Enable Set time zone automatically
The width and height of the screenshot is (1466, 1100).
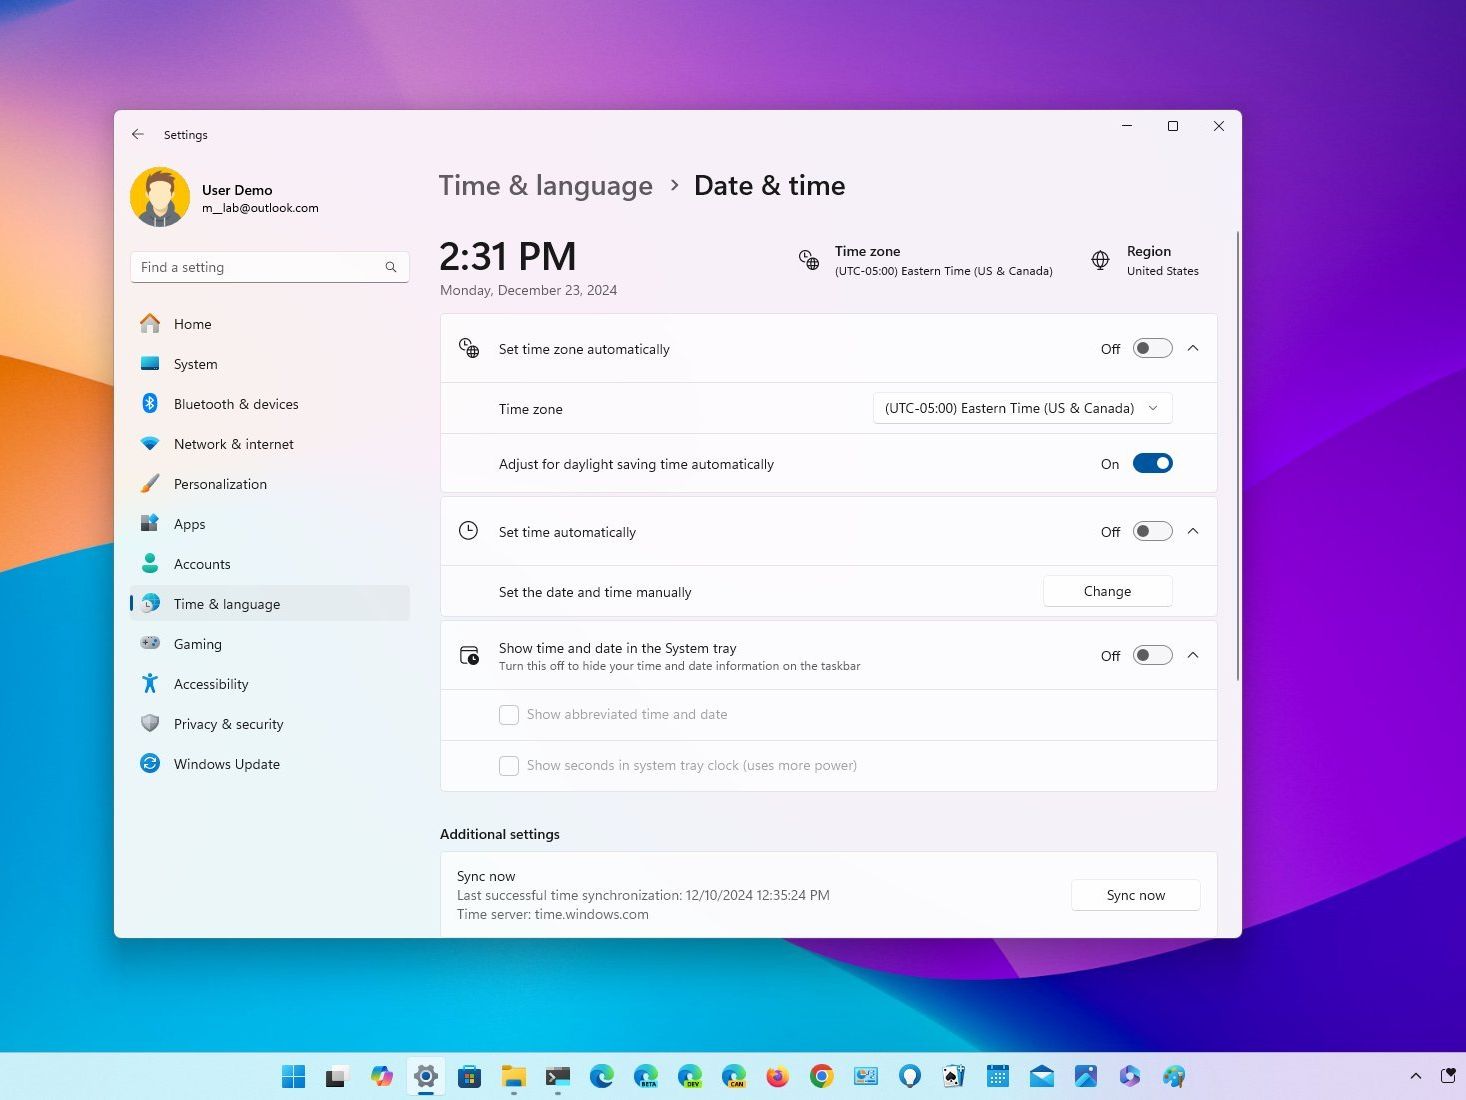(1151, 348)
